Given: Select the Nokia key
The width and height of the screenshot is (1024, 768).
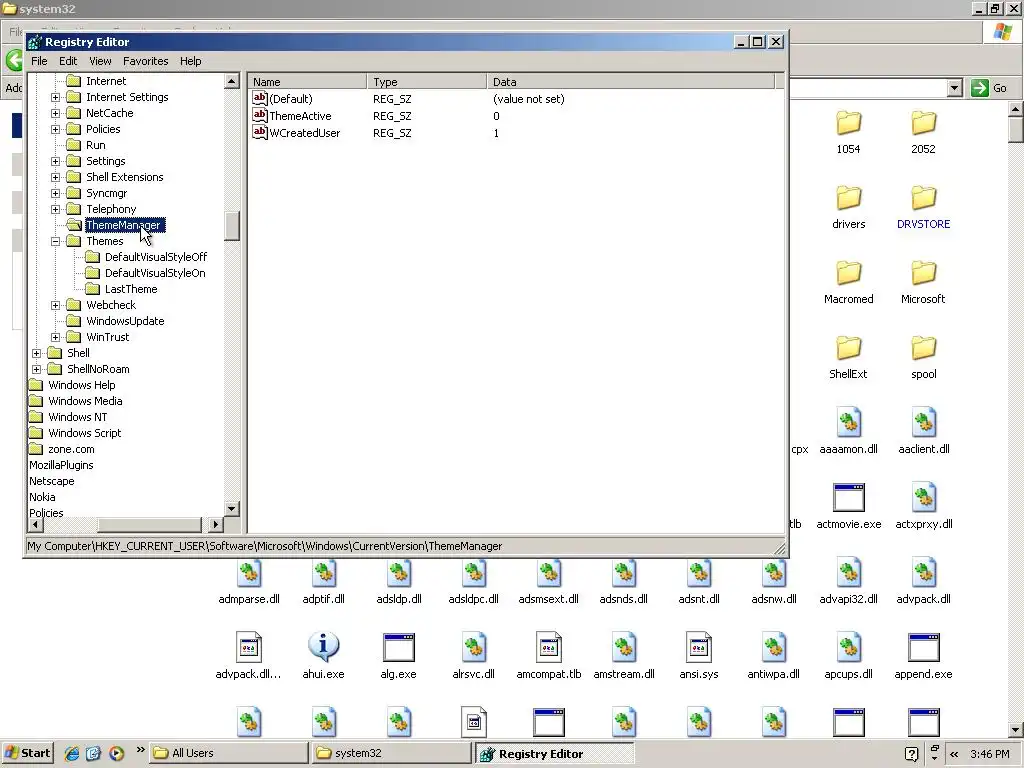Looking at the screenshot, I should click(42, 497).
